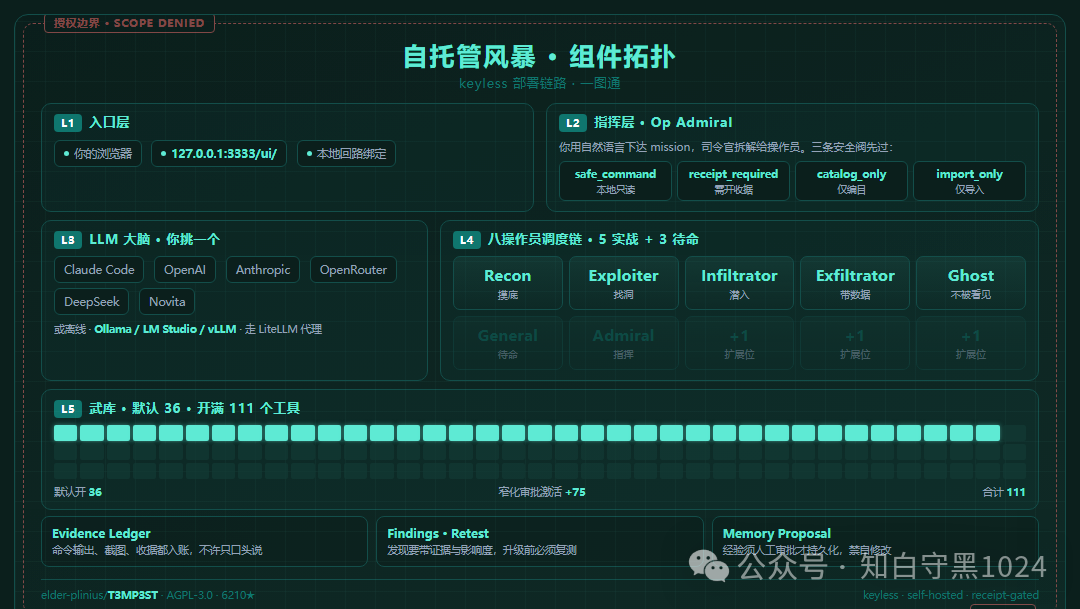This screenshot has height=609, width=1080.
Task: Select the Ghost operator card
Action: coord(970,283)
